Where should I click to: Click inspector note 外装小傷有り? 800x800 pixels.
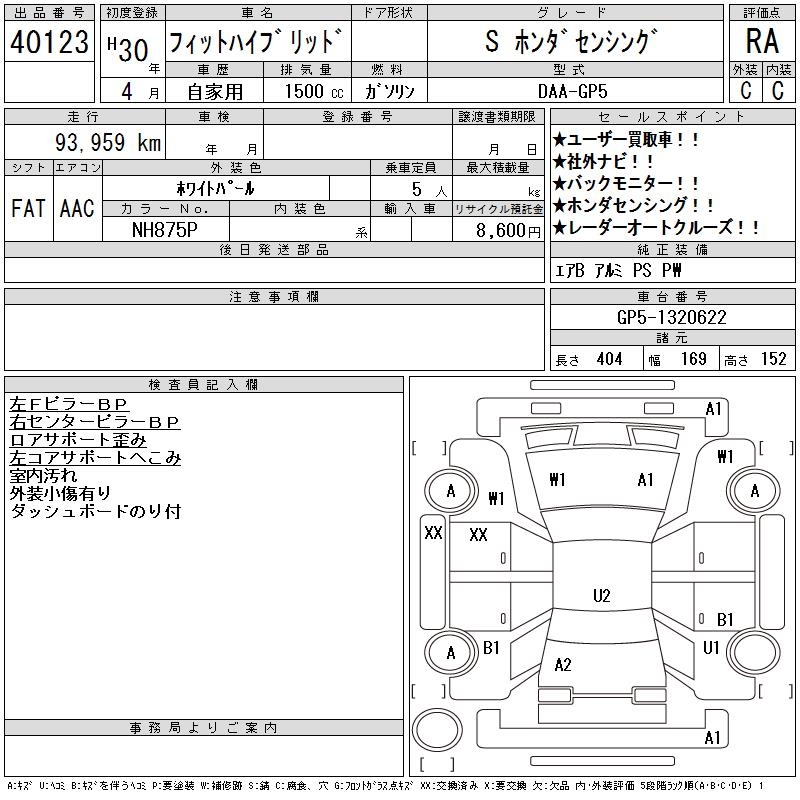tap(60, 493)
